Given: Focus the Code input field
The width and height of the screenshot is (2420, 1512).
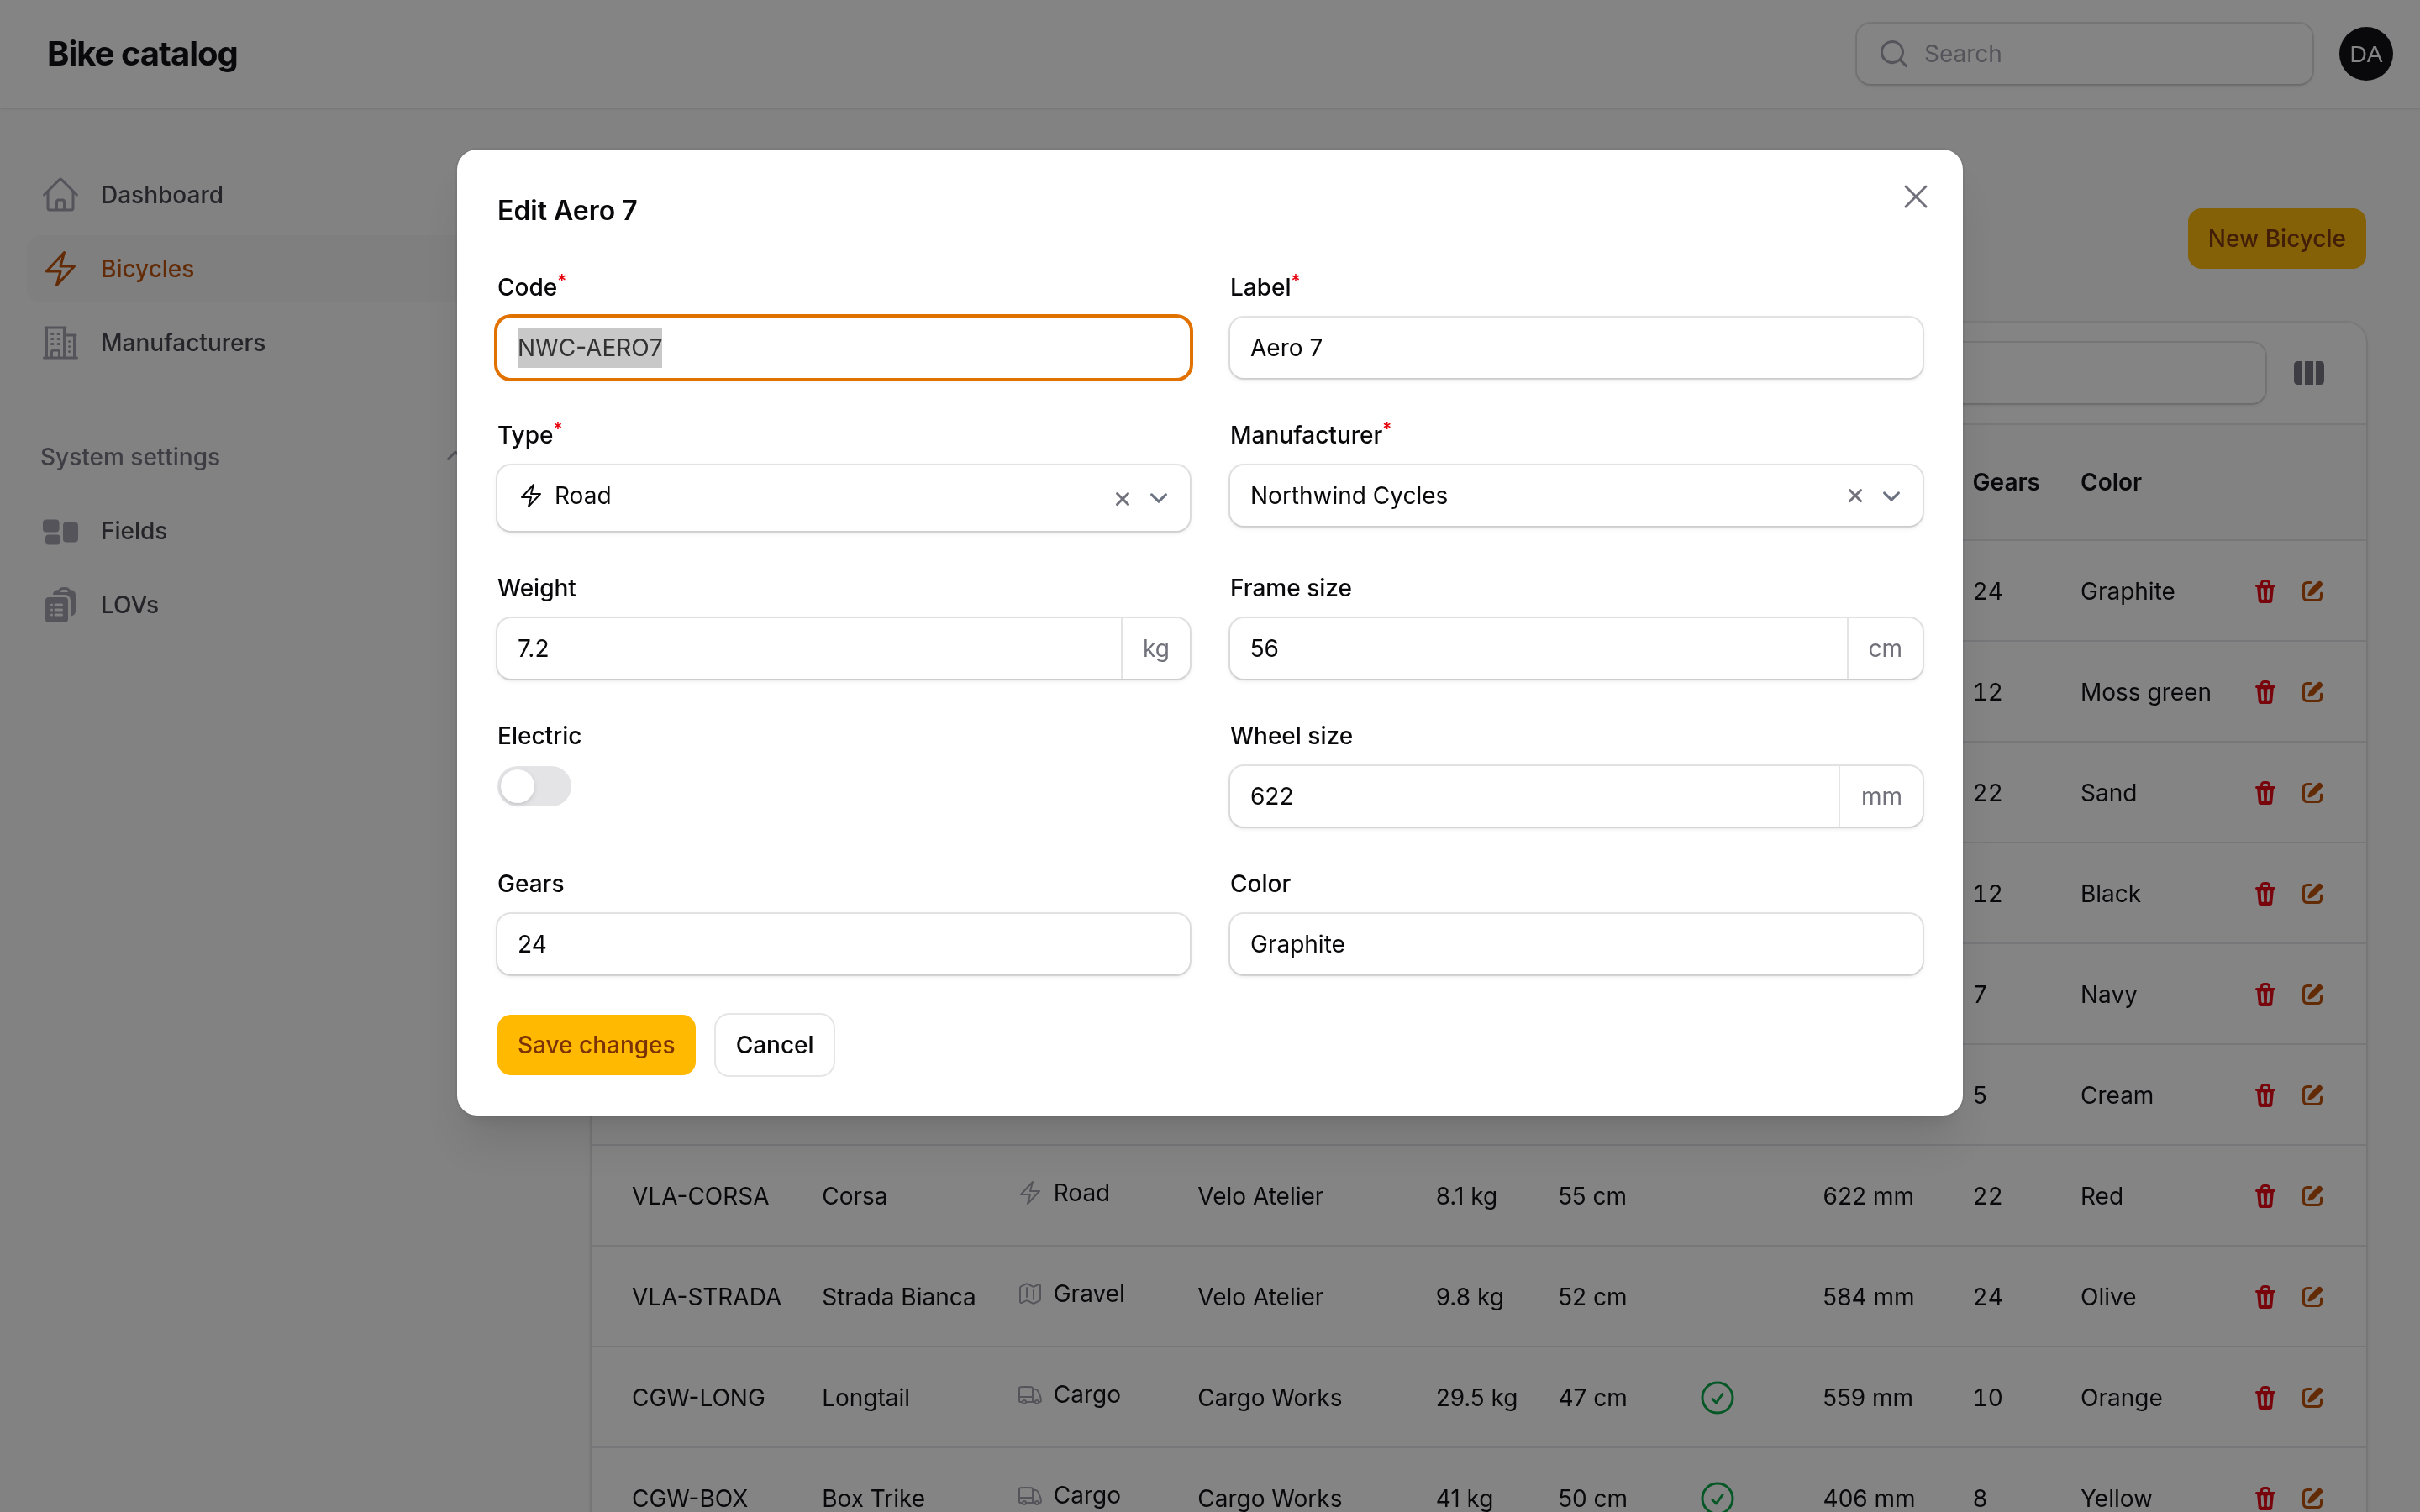Looking at the screenshot, I should tap(843, 348).
